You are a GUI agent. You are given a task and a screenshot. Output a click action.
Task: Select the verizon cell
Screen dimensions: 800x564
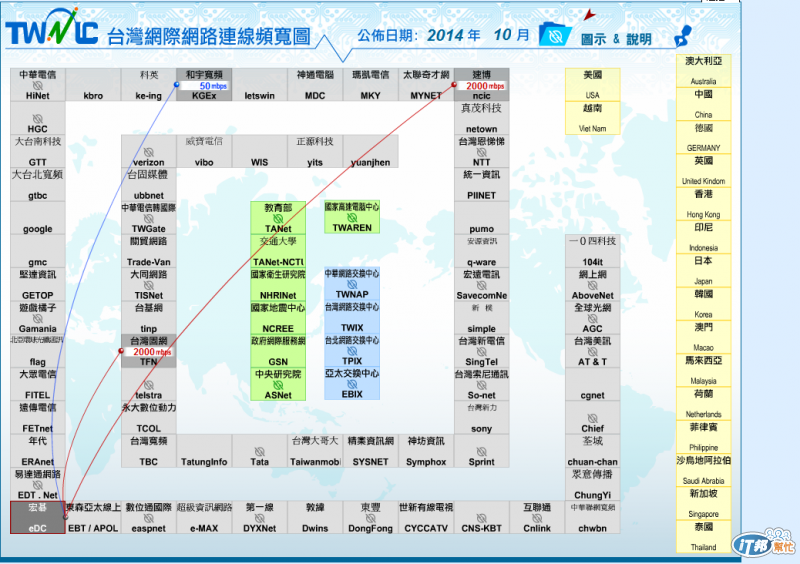pyautogui.click(x=149, y=151)
